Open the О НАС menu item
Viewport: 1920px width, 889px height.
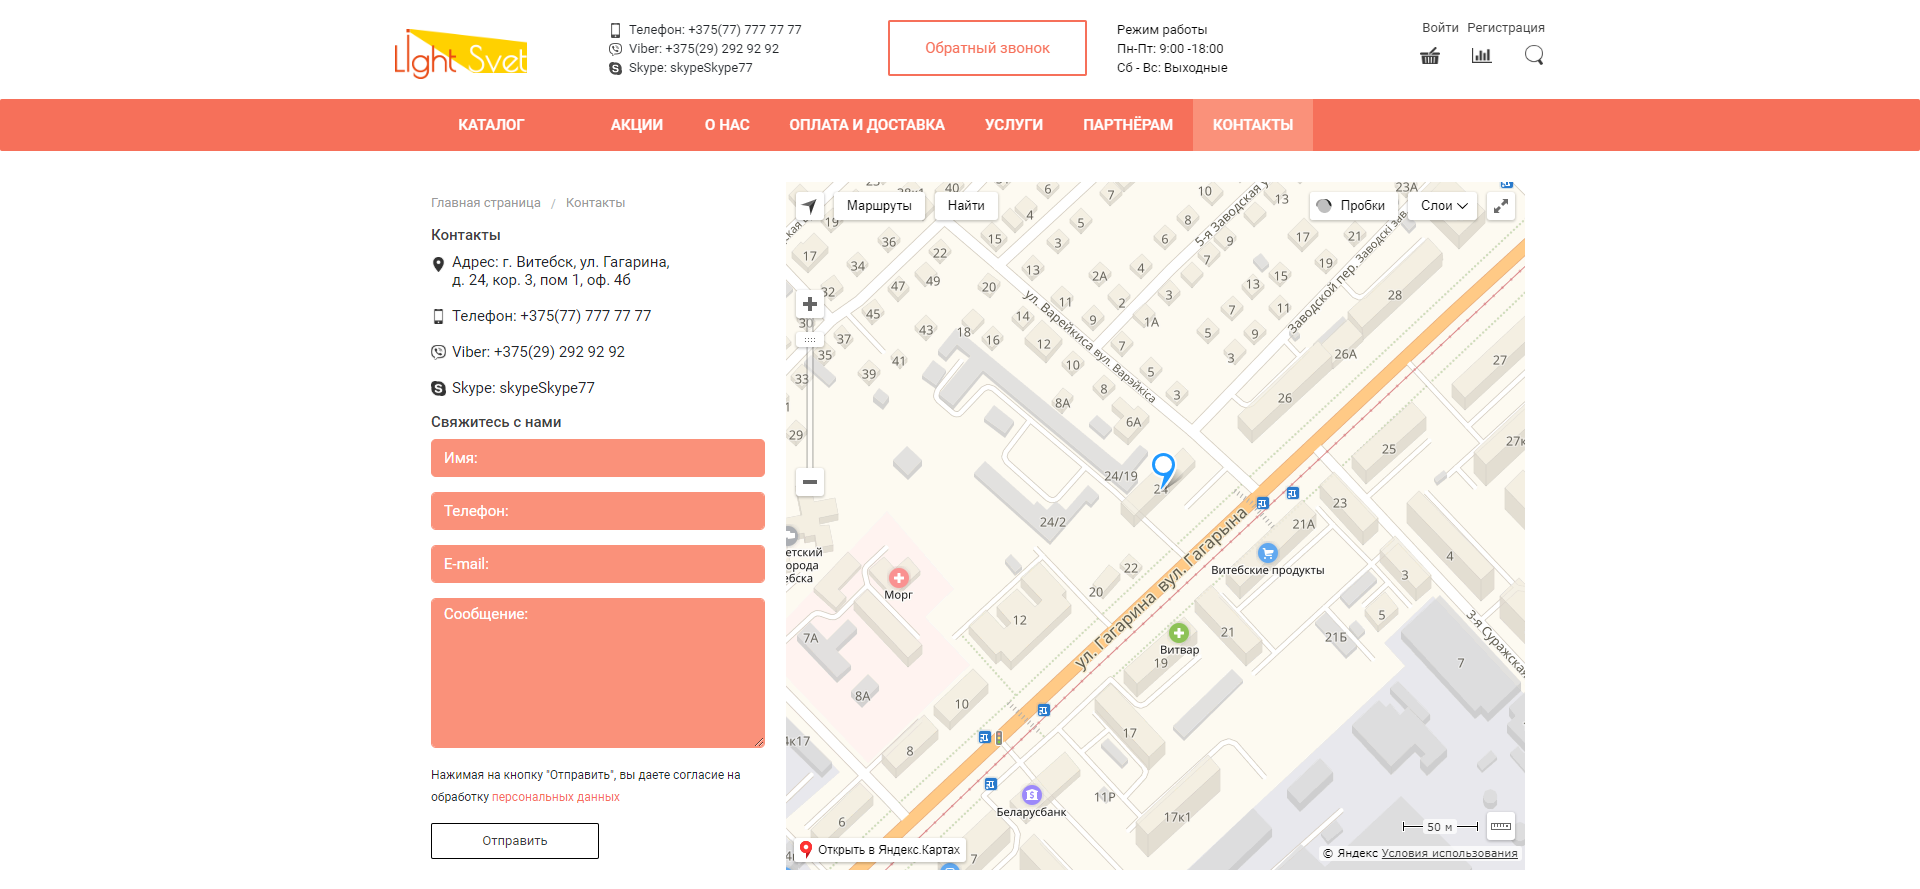pos(727,125)
